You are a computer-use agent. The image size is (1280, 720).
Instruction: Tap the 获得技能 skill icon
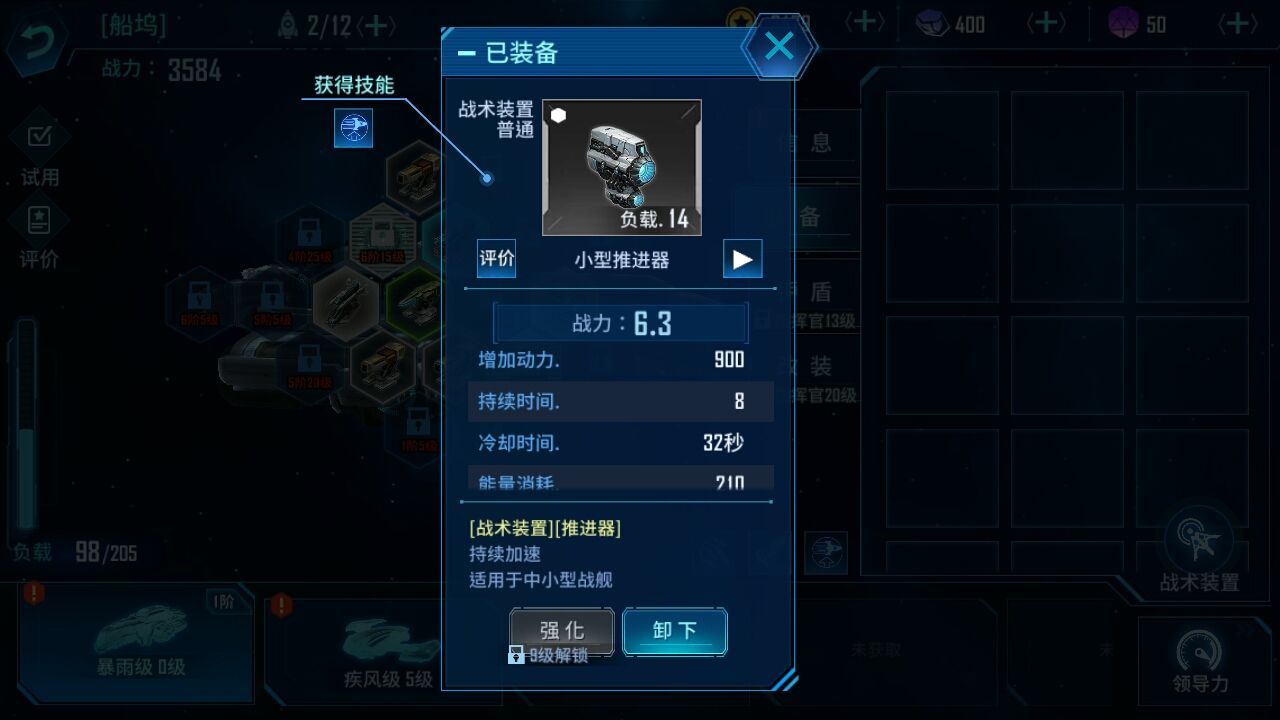(x=353, y=128)
